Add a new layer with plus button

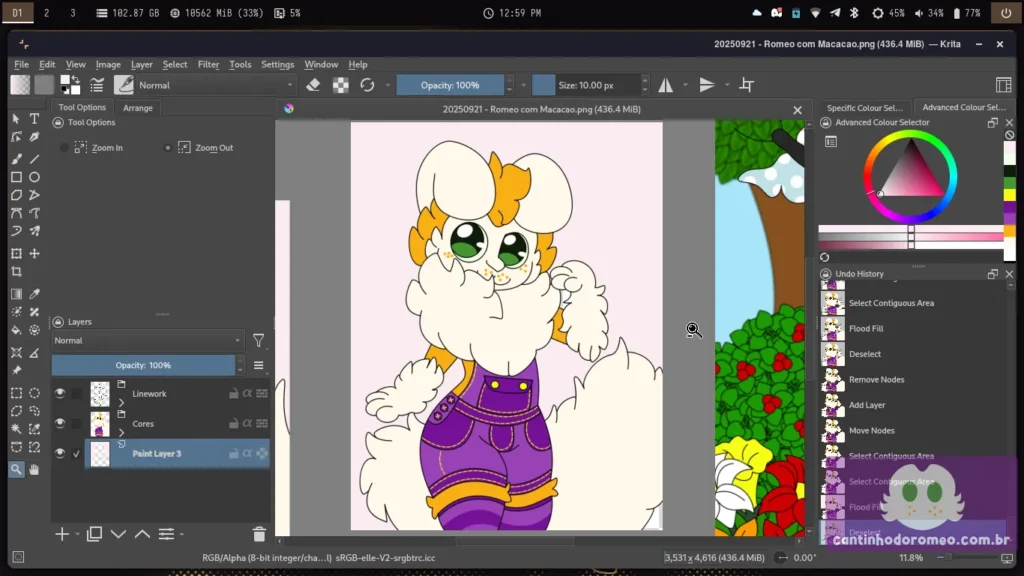click(62, 534)
